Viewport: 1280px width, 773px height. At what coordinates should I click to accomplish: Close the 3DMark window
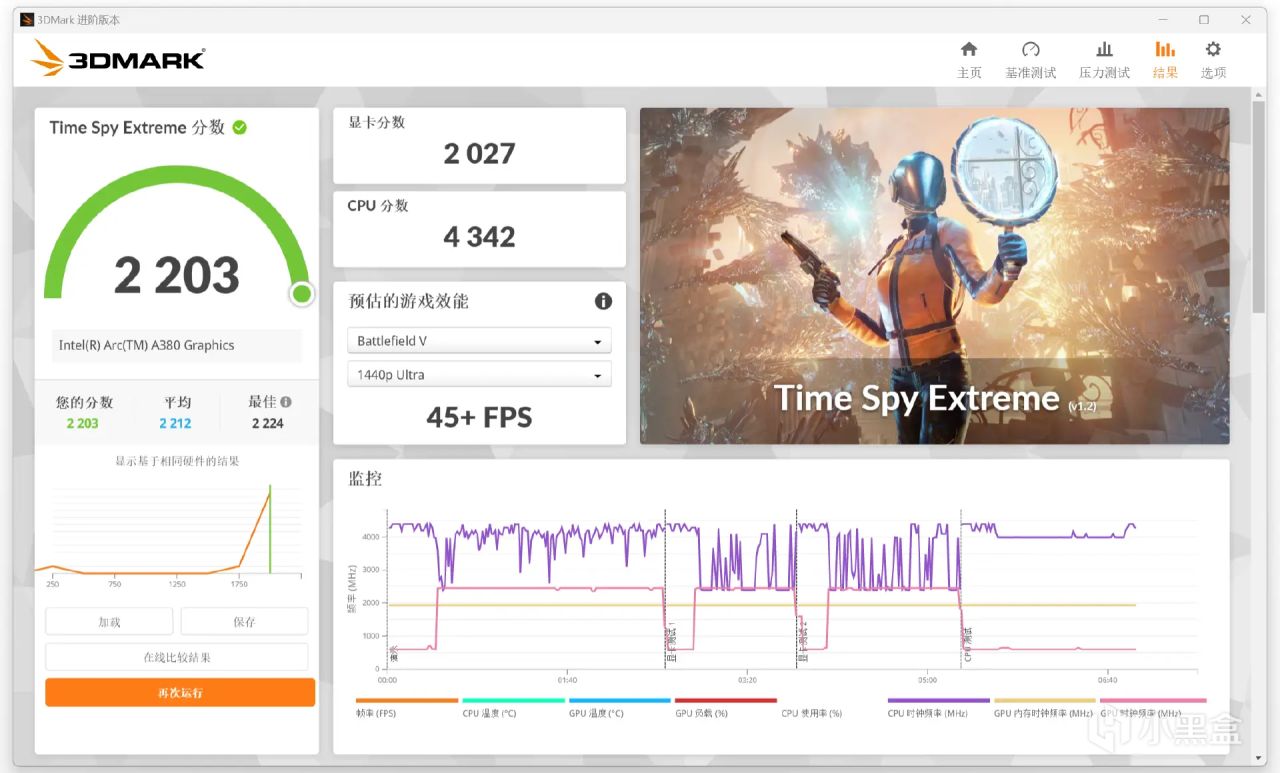click(1245, 19)
